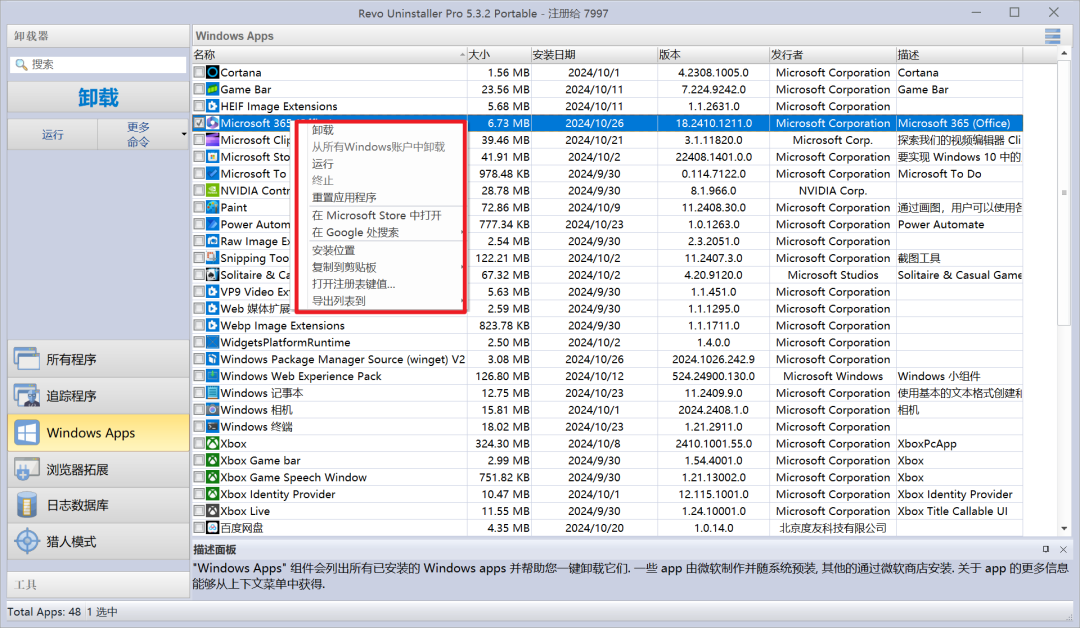Open 所有程序 in the sidebar
The image size is (1080, 628).
[98, 359]
